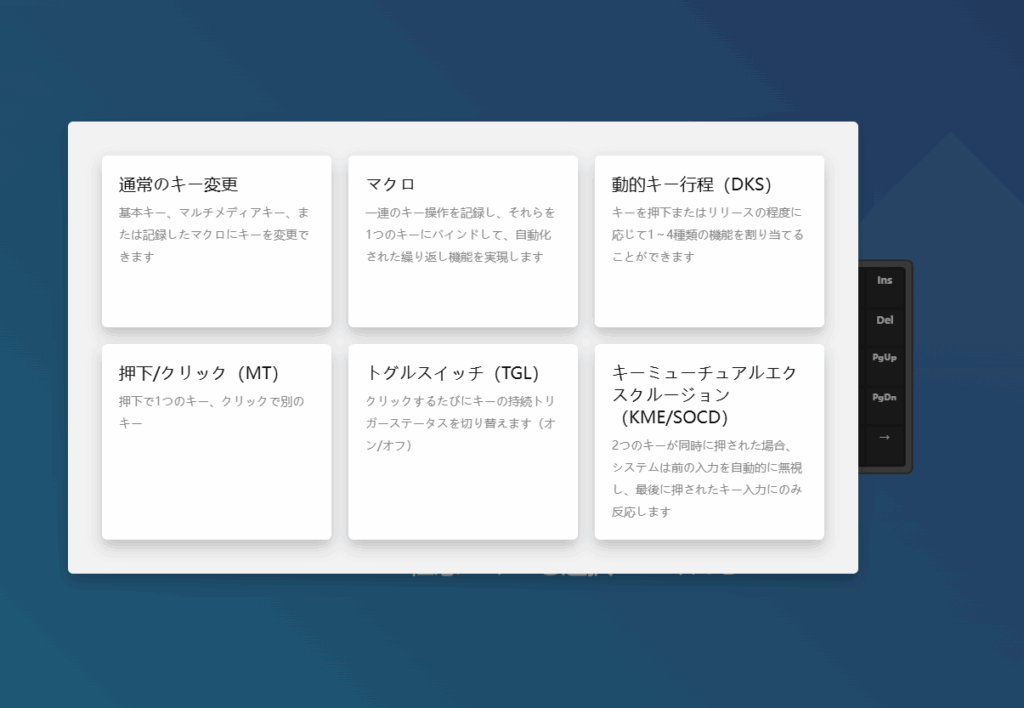Open the KME/SOCD mutual exclusion card
This screenshot has width=1024, height=708.
[709, 442]
